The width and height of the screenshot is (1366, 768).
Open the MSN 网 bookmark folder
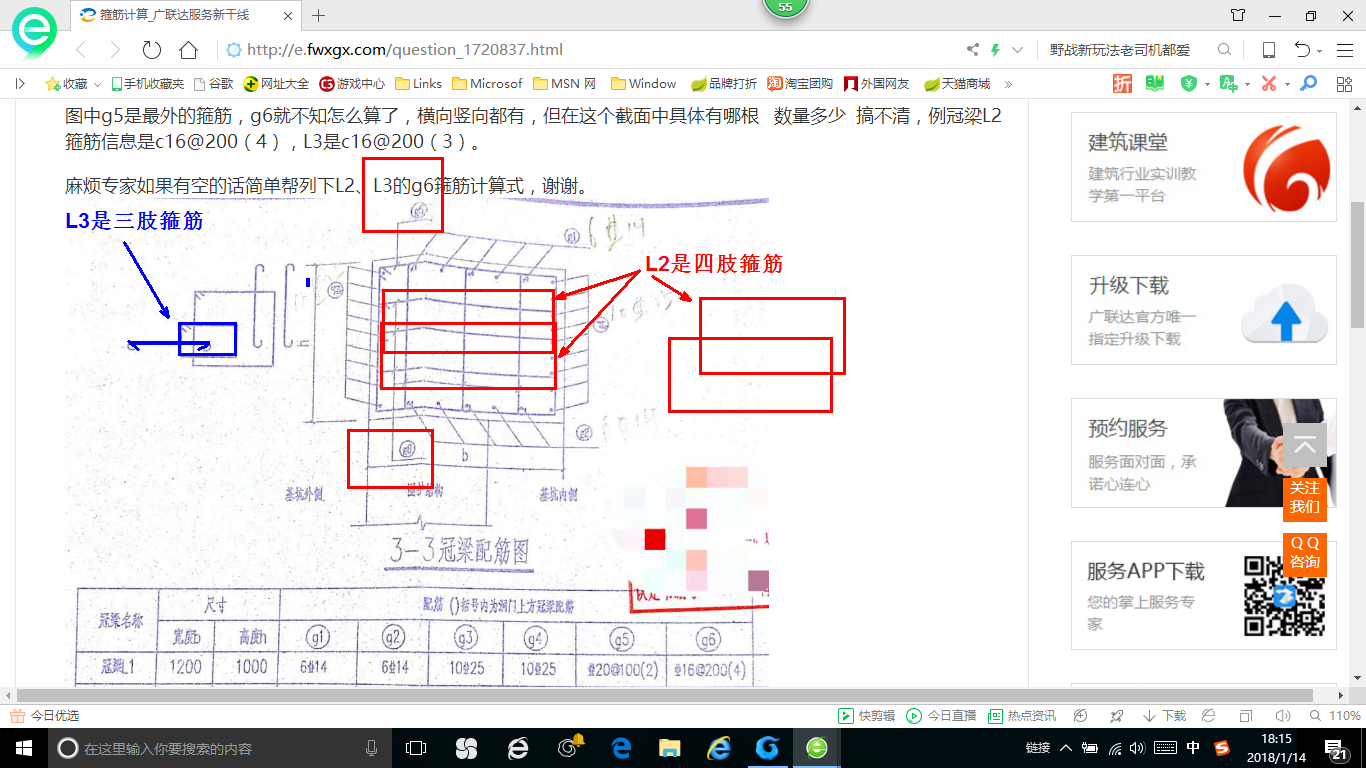[x=565, y=84]
